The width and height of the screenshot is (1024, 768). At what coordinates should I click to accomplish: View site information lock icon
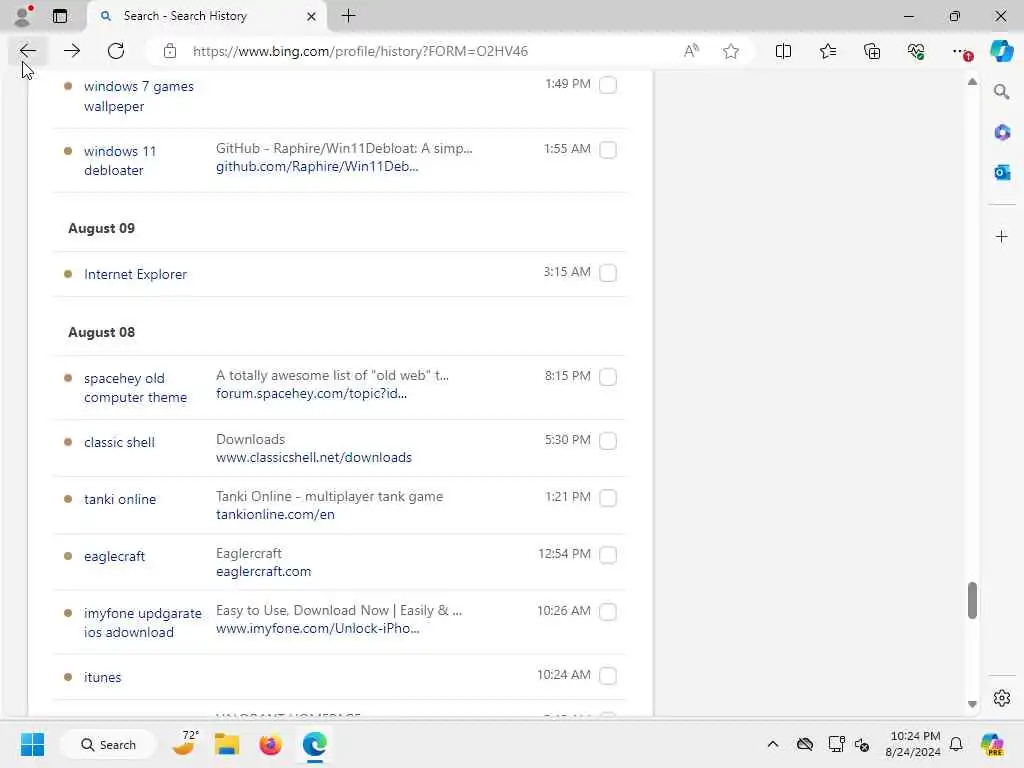(x=170, y=51)
